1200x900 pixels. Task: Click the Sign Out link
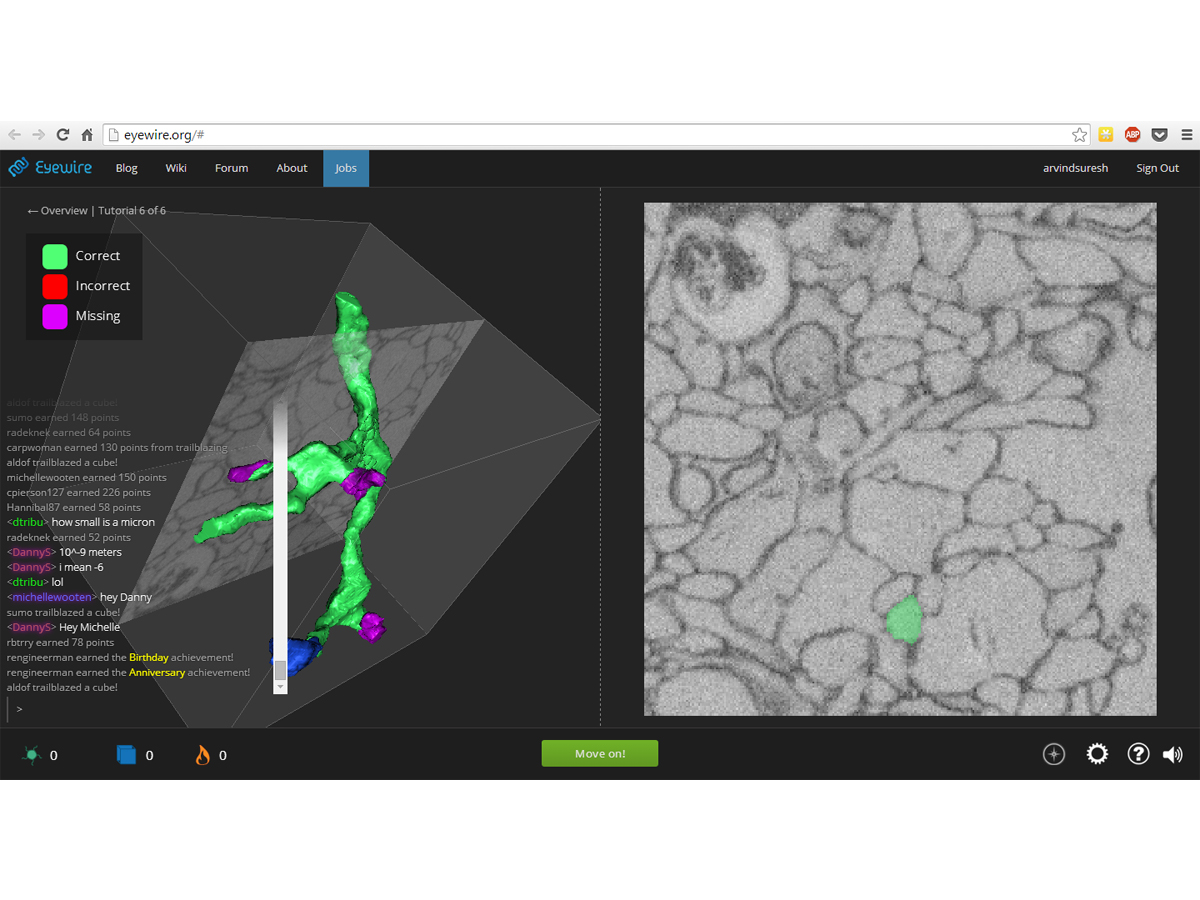(1157, 168)
